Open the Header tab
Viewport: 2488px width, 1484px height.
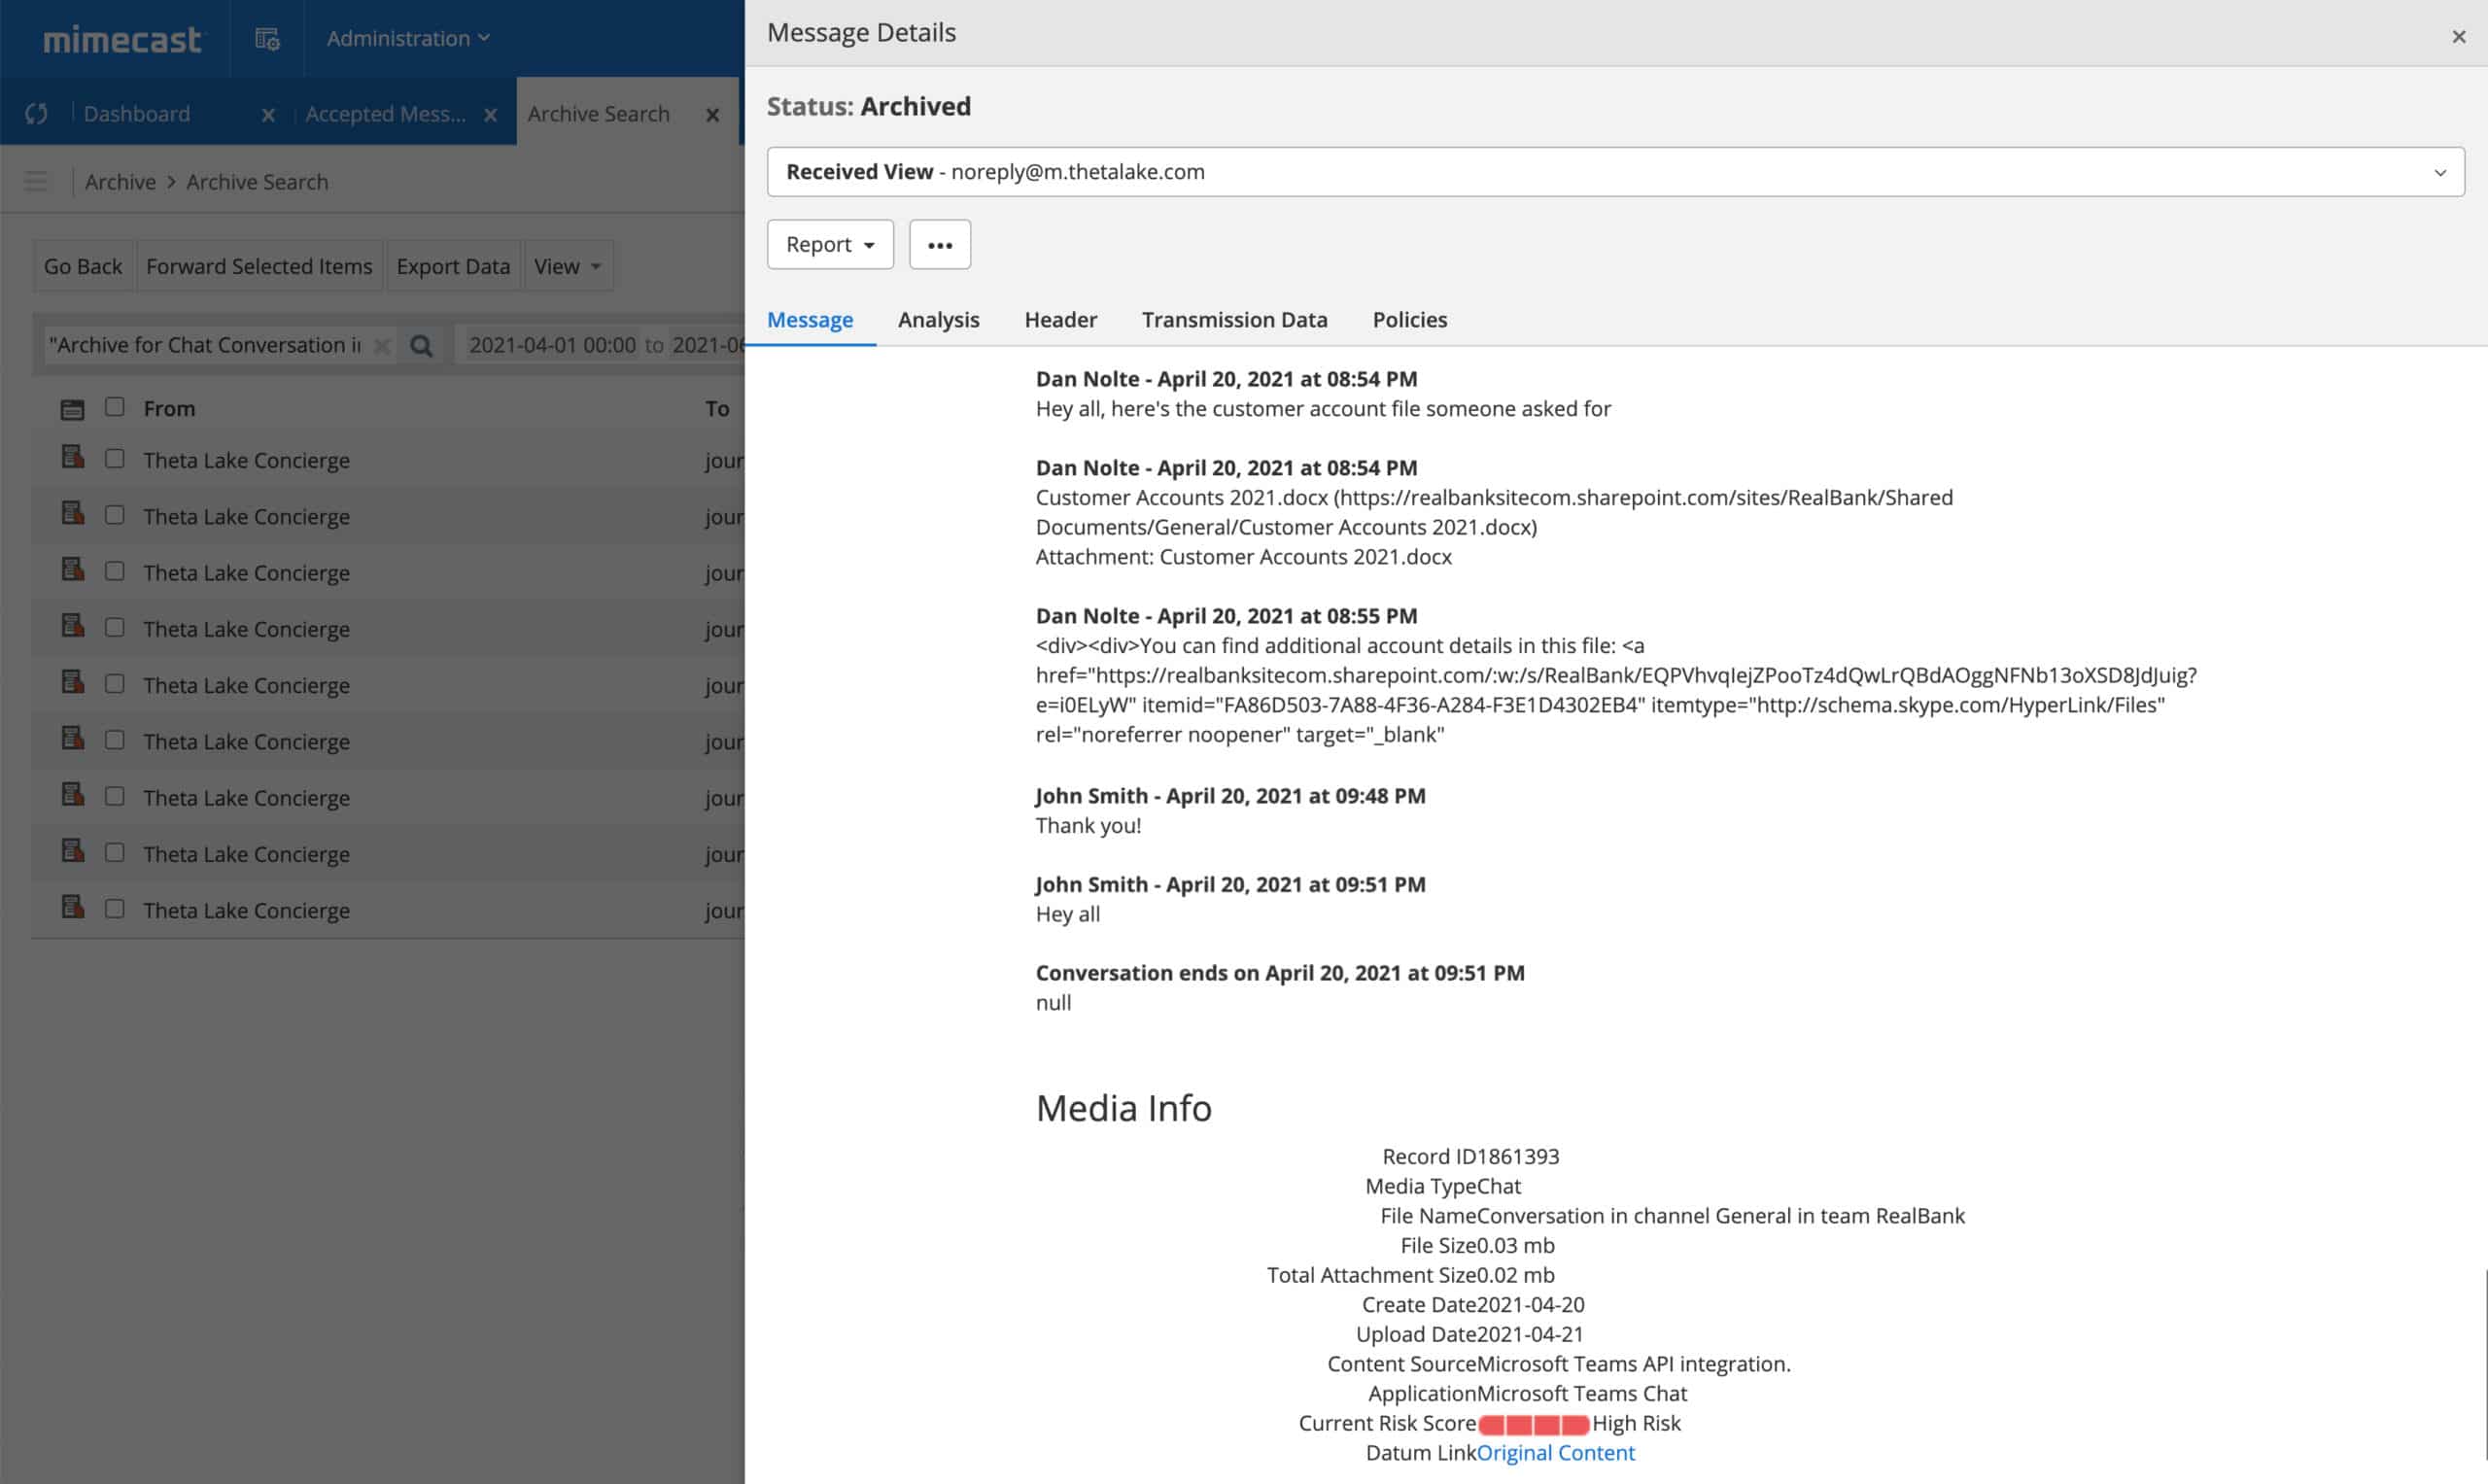pos(1060,320)
